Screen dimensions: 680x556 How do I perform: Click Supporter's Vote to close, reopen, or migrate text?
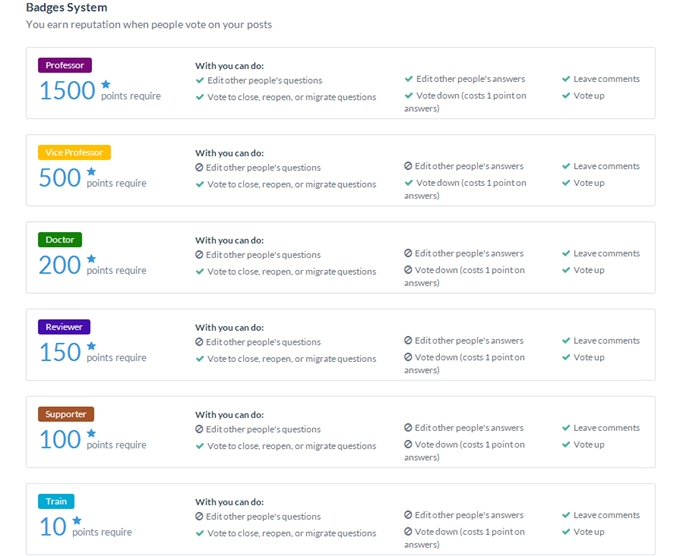(291, 446)
